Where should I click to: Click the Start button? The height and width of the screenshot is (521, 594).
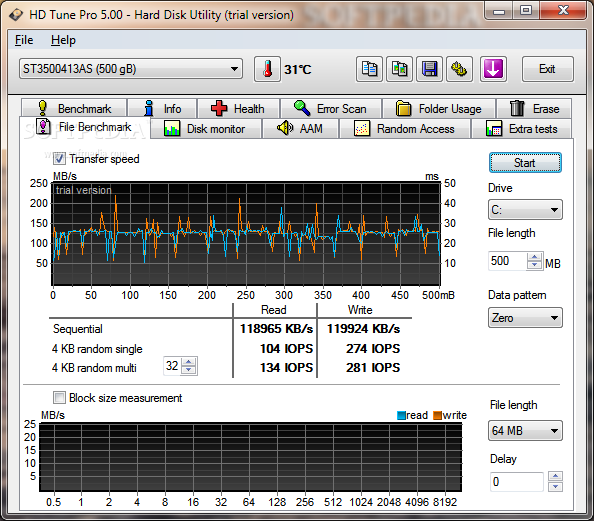525,163
